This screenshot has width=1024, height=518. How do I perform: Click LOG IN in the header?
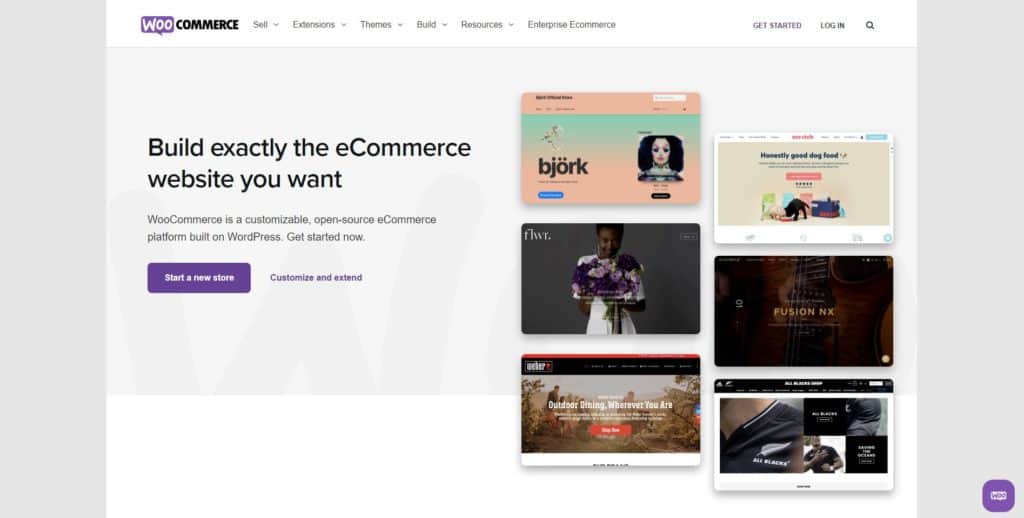(x=832, y=25)
